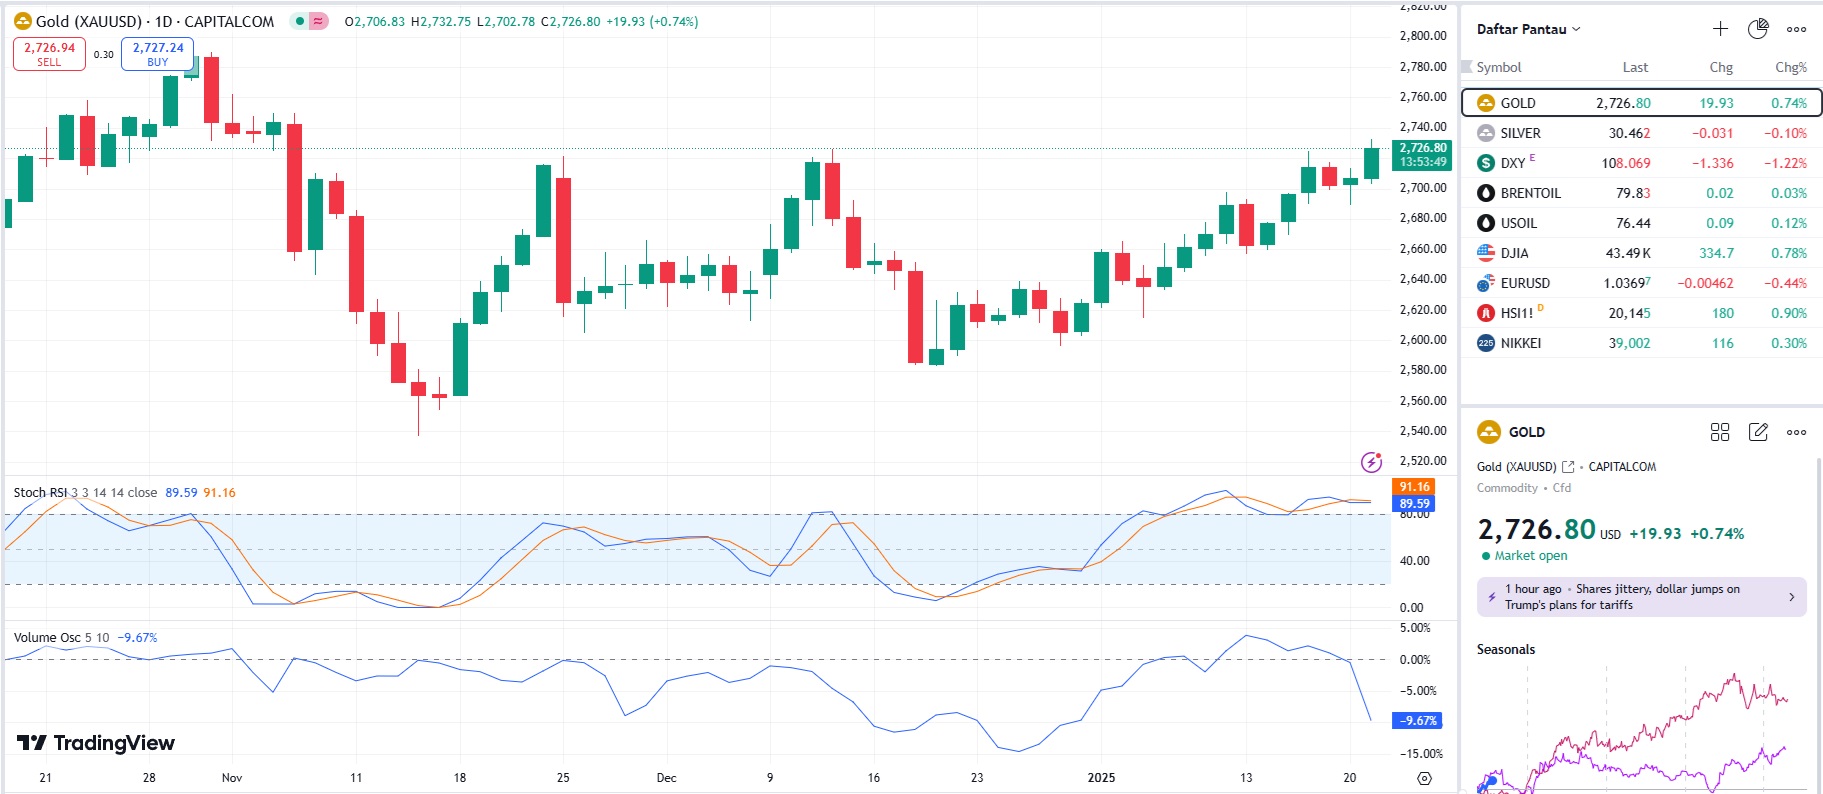The width and height of the screenshot is (1823, 794).
Task: Open the external link icon next to Gold (XAUUSD)
Action: pos(1568,467)
